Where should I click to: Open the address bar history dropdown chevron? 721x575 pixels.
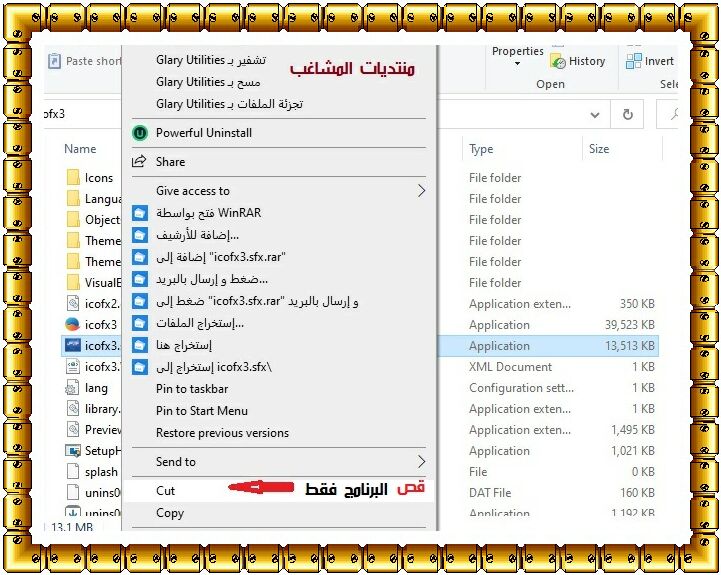594,114
